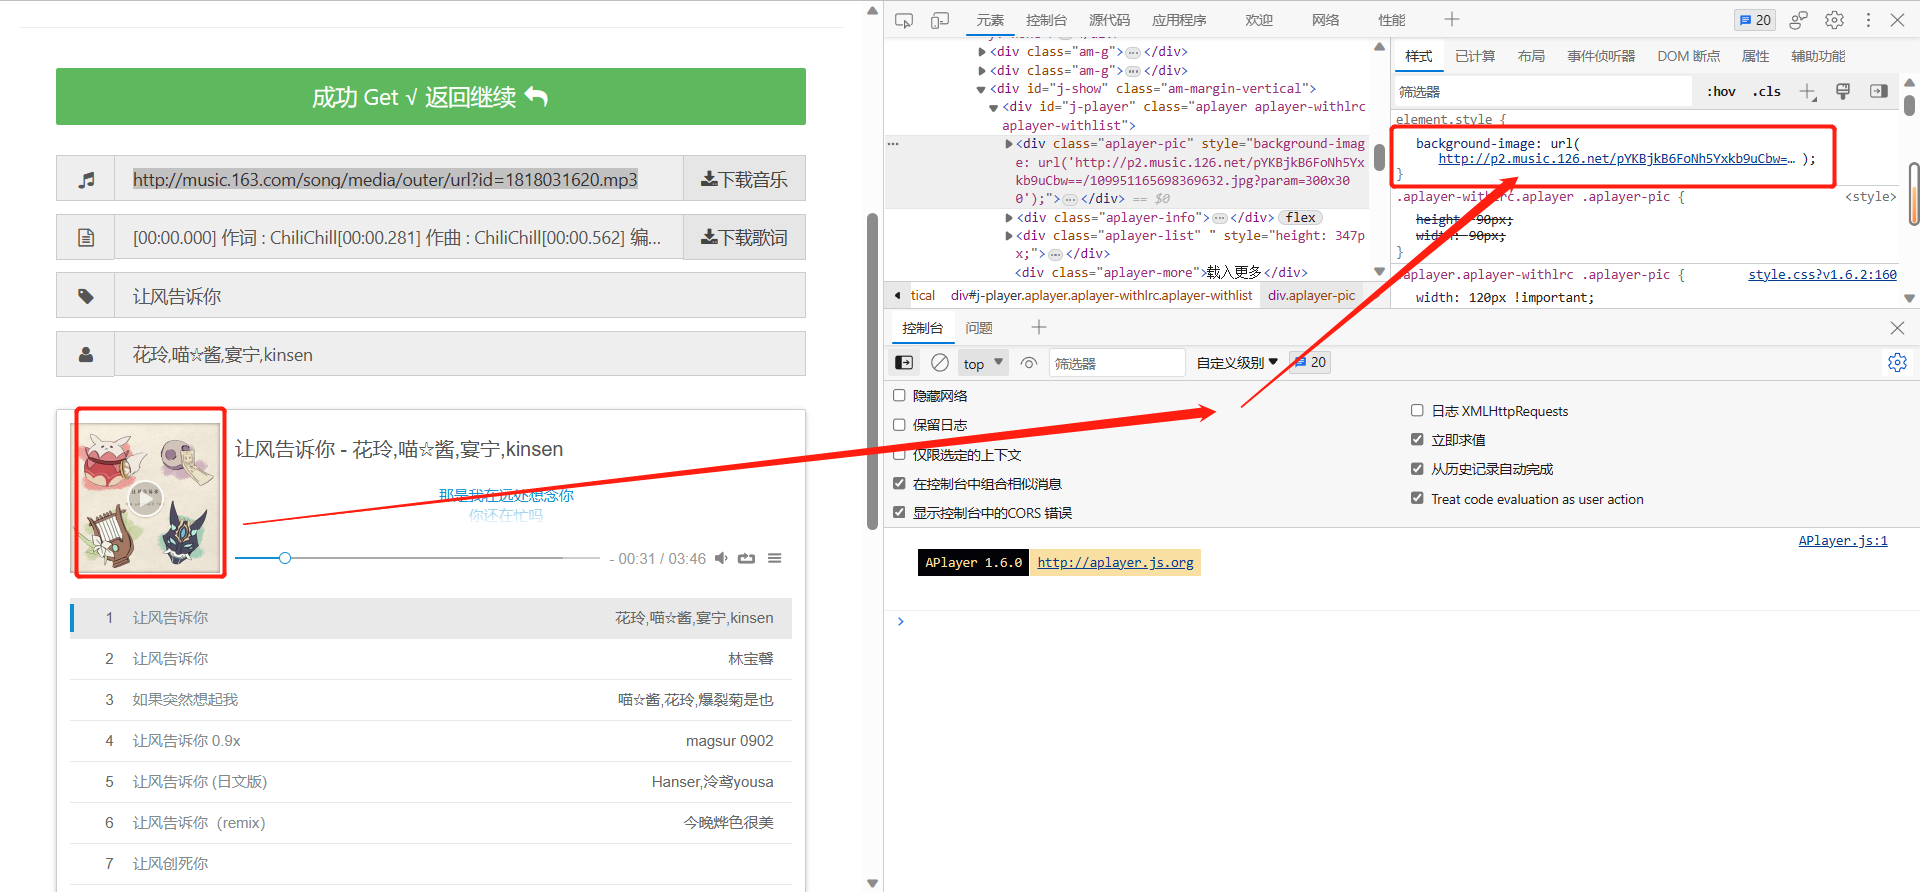Switch to the 控制台 top tab
The image size is (1920, 892).
point(1046,20)
